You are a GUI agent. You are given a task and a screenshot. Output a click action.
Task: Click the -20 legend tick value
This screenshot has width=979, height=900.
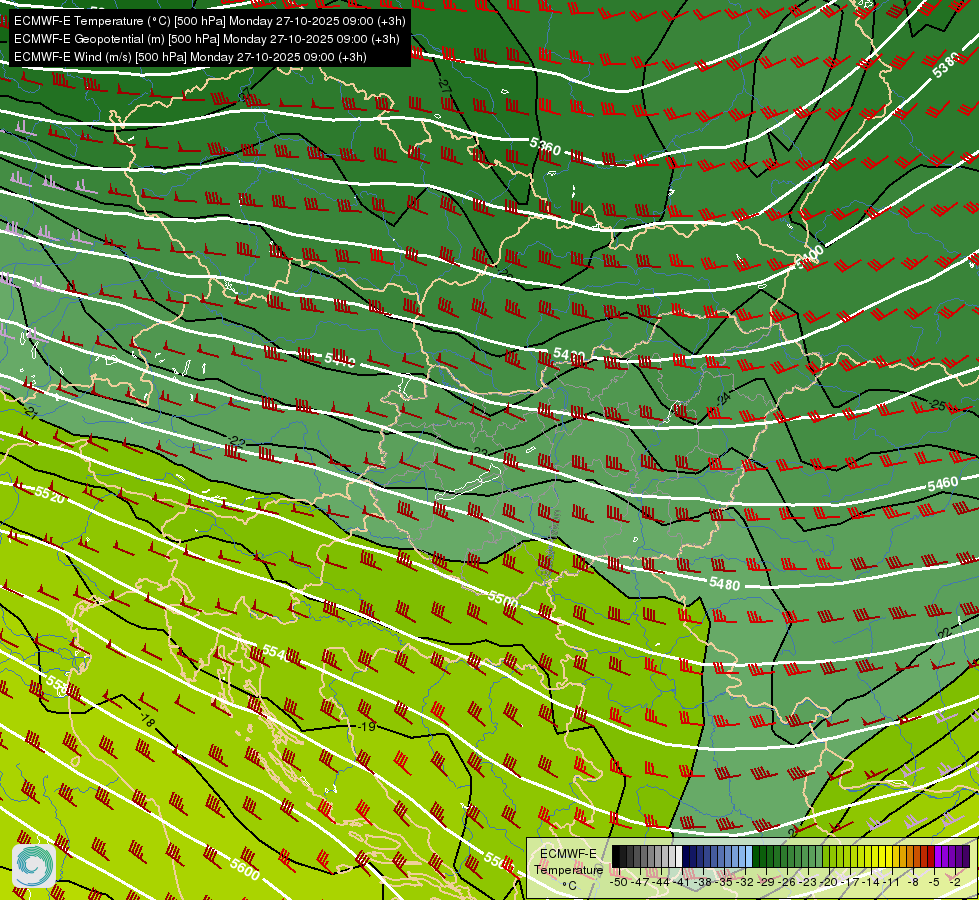(x=829, y=883)
